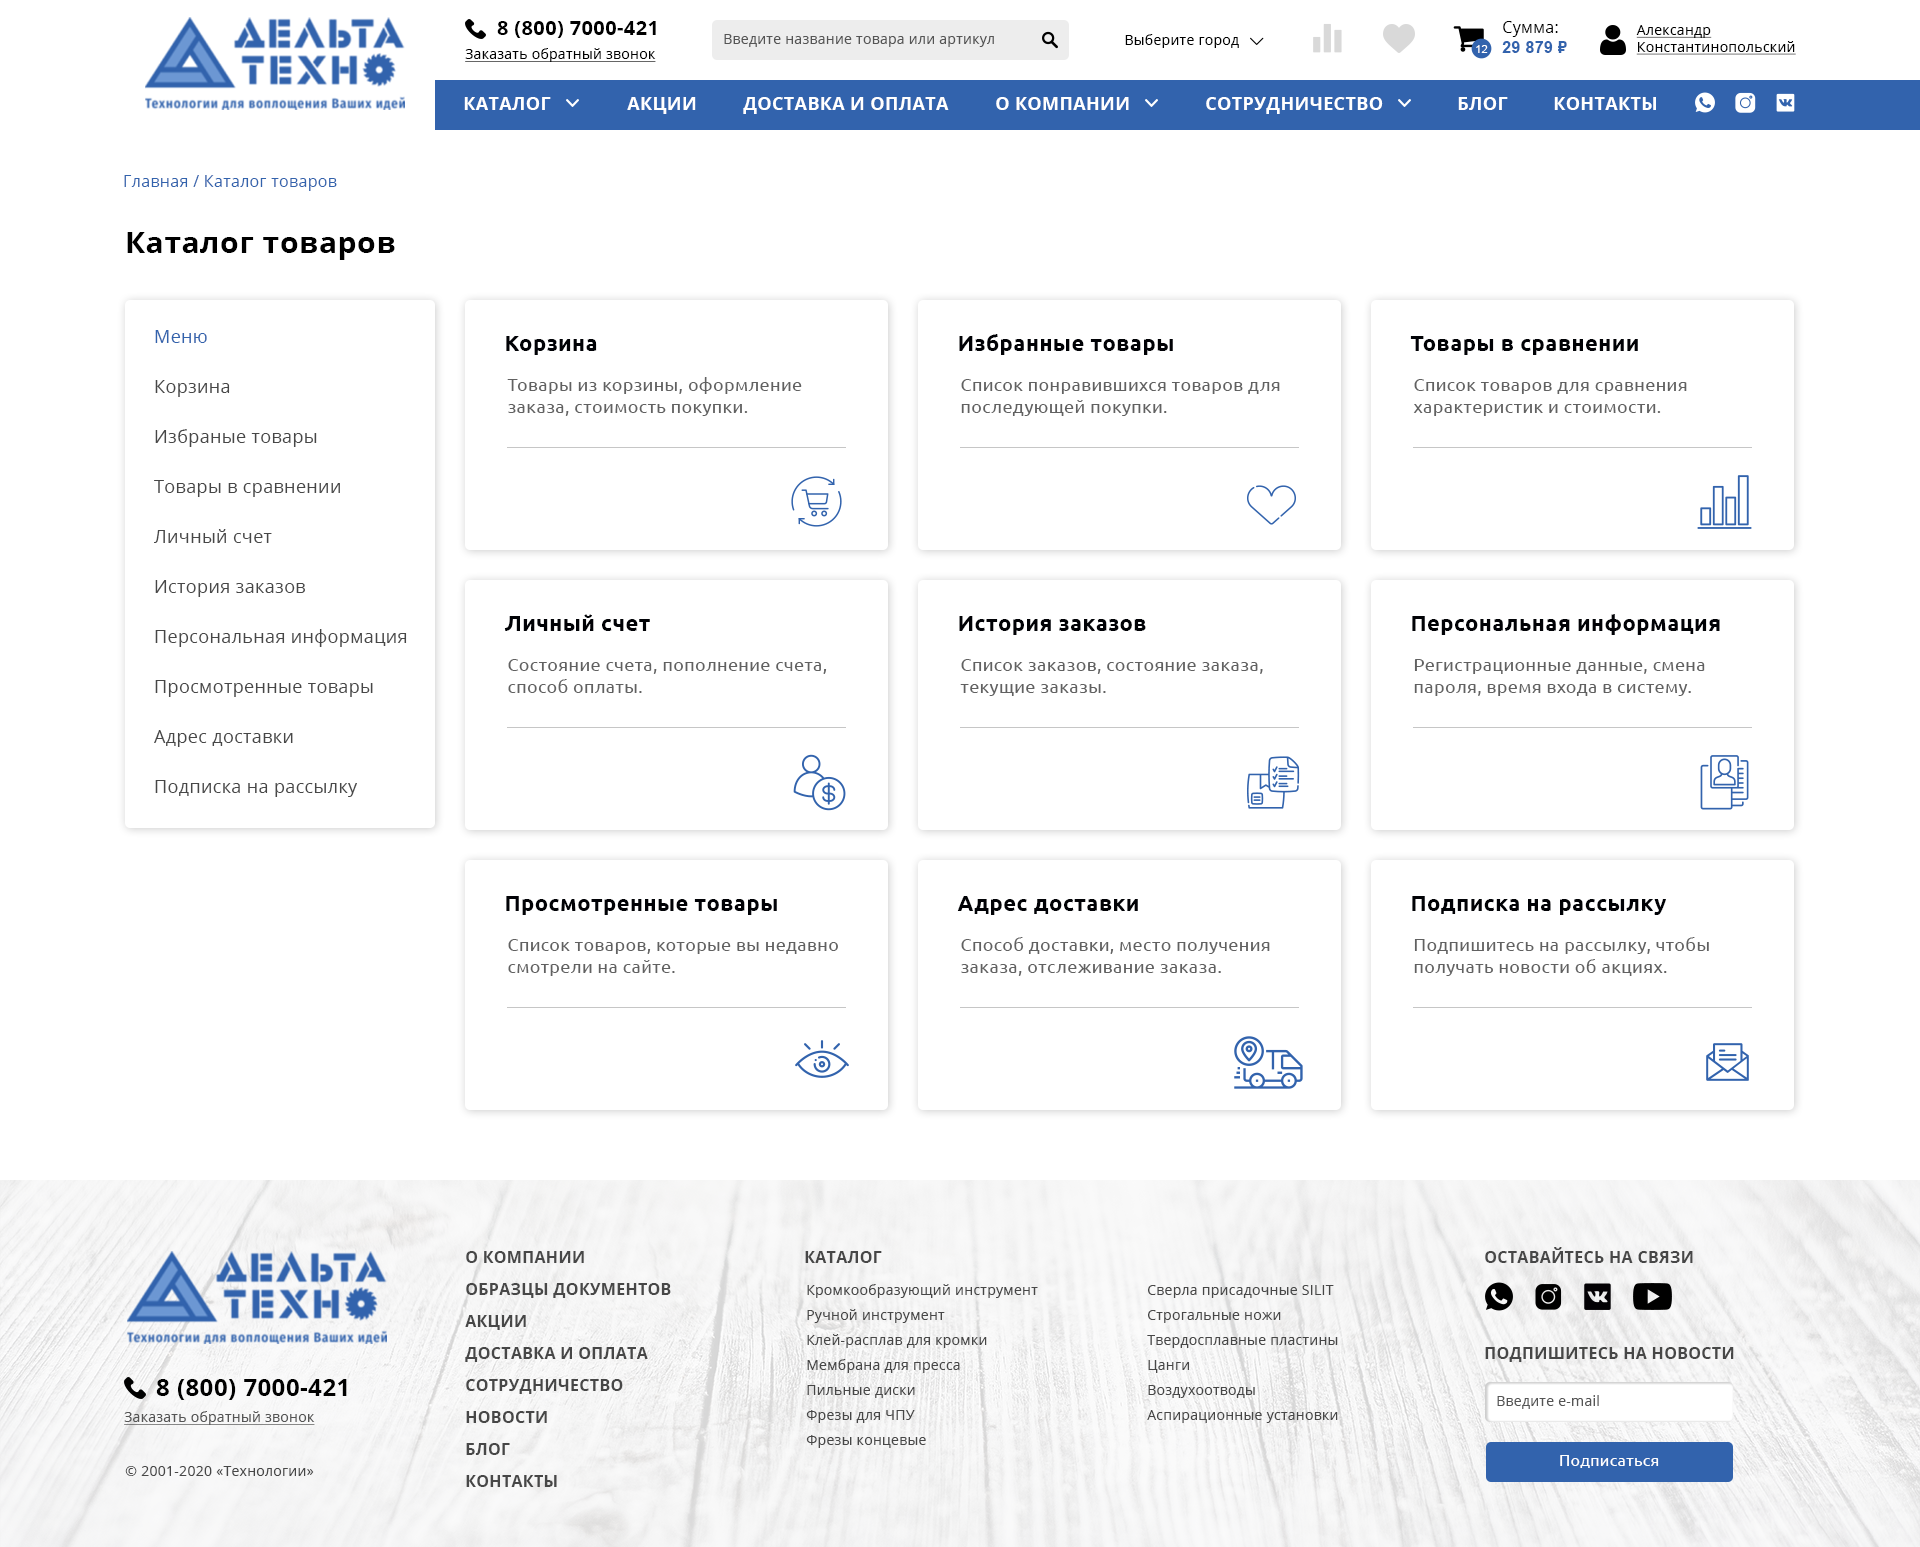Image resolution: width=1920 pixels, height=1547 pixels.
Task: Click ID icon in Персональная информация card
Action: point(1724,782)
